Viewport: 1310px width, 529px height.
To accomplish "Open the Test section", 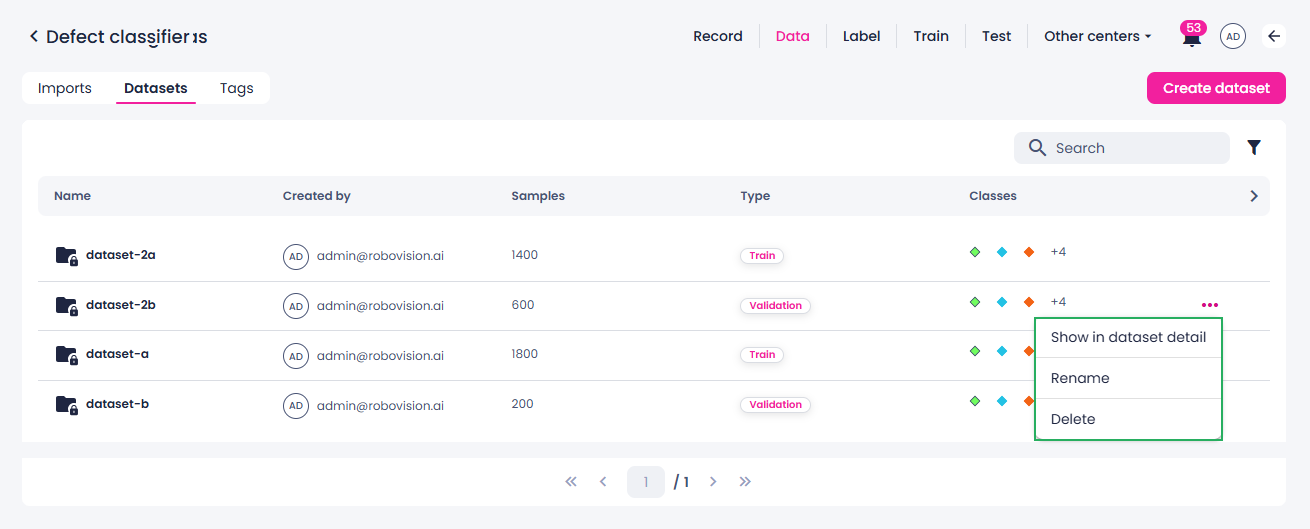I will [x=996, y=36].
